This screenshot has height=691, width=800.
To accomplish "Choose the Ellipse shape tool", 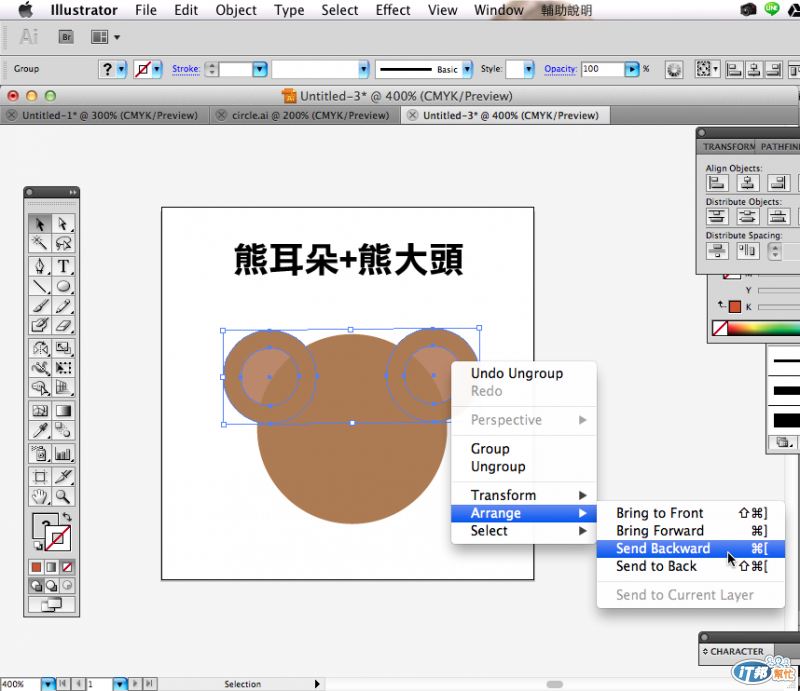I will [x=63, y=286].
